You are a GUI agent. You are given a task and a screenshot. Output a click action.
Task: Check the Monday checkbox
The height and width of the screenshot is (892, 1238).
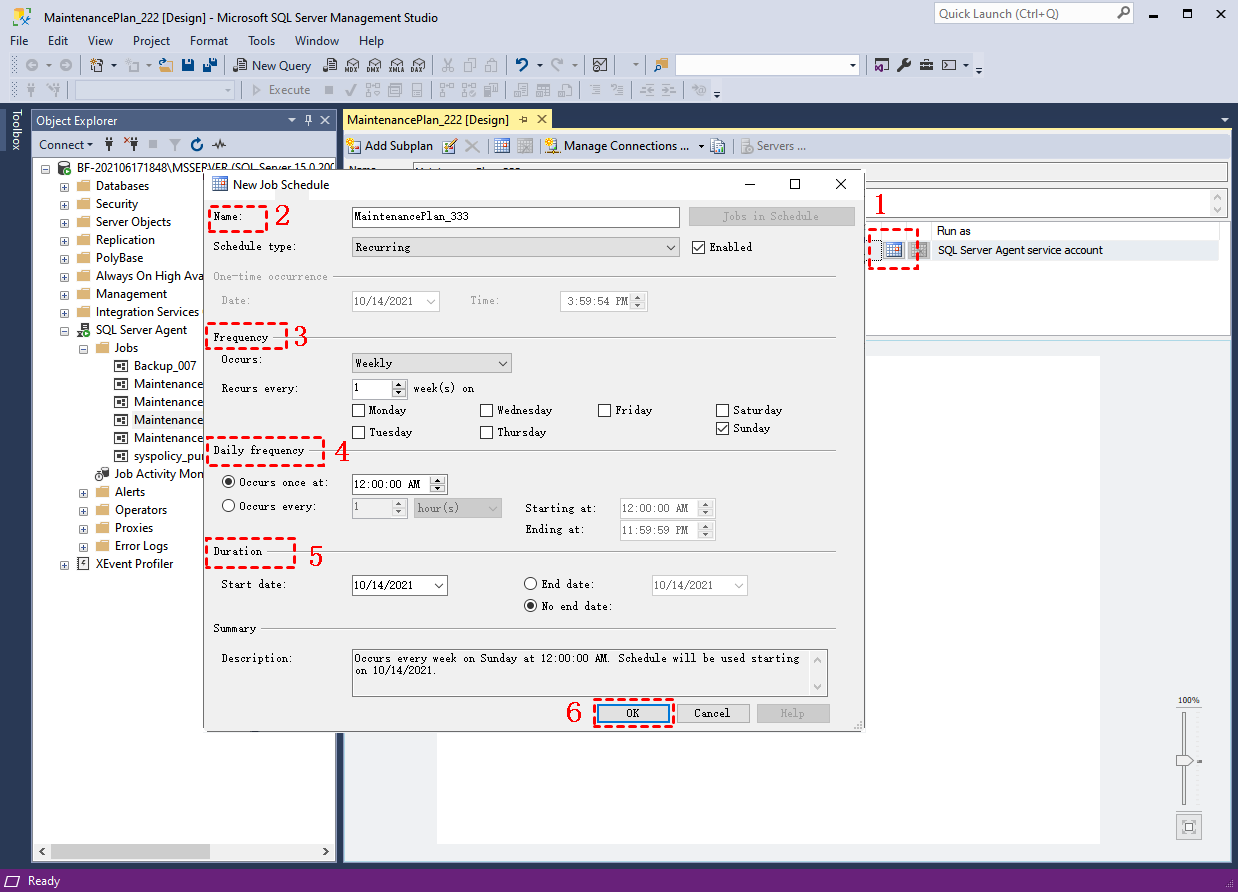(x=359, y=410)
